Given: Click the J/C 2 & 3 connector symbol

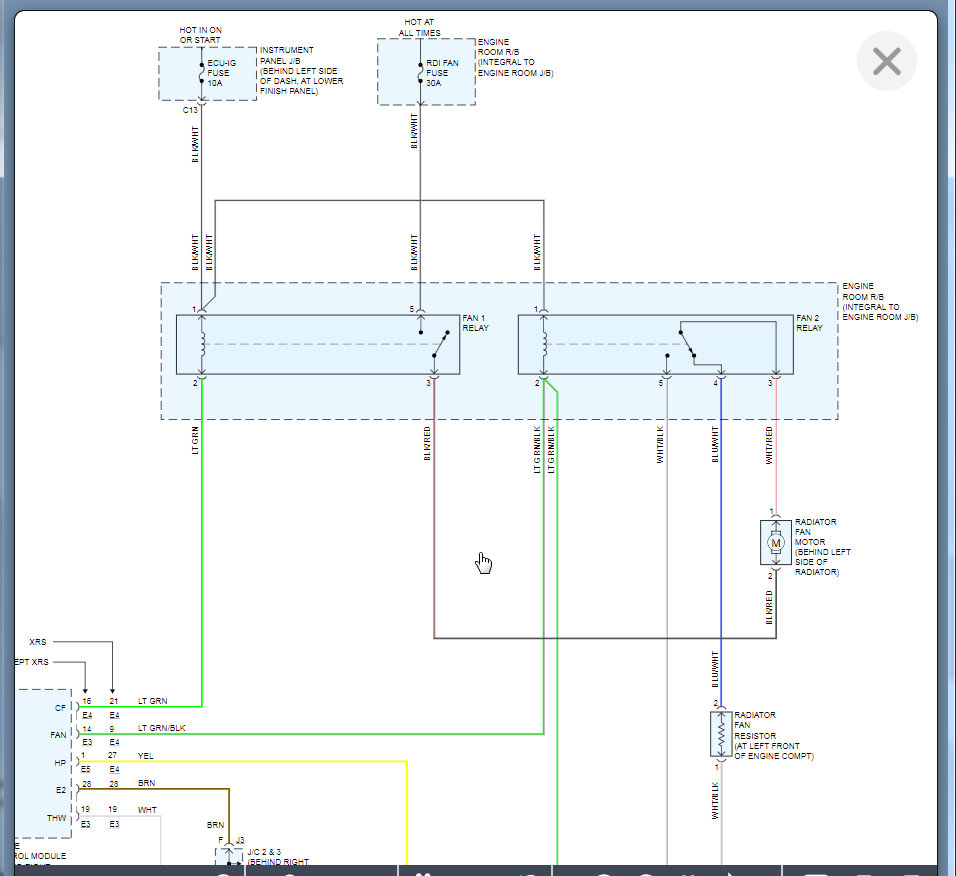Looking at the screenshot, I should click(x=229, y=856).
